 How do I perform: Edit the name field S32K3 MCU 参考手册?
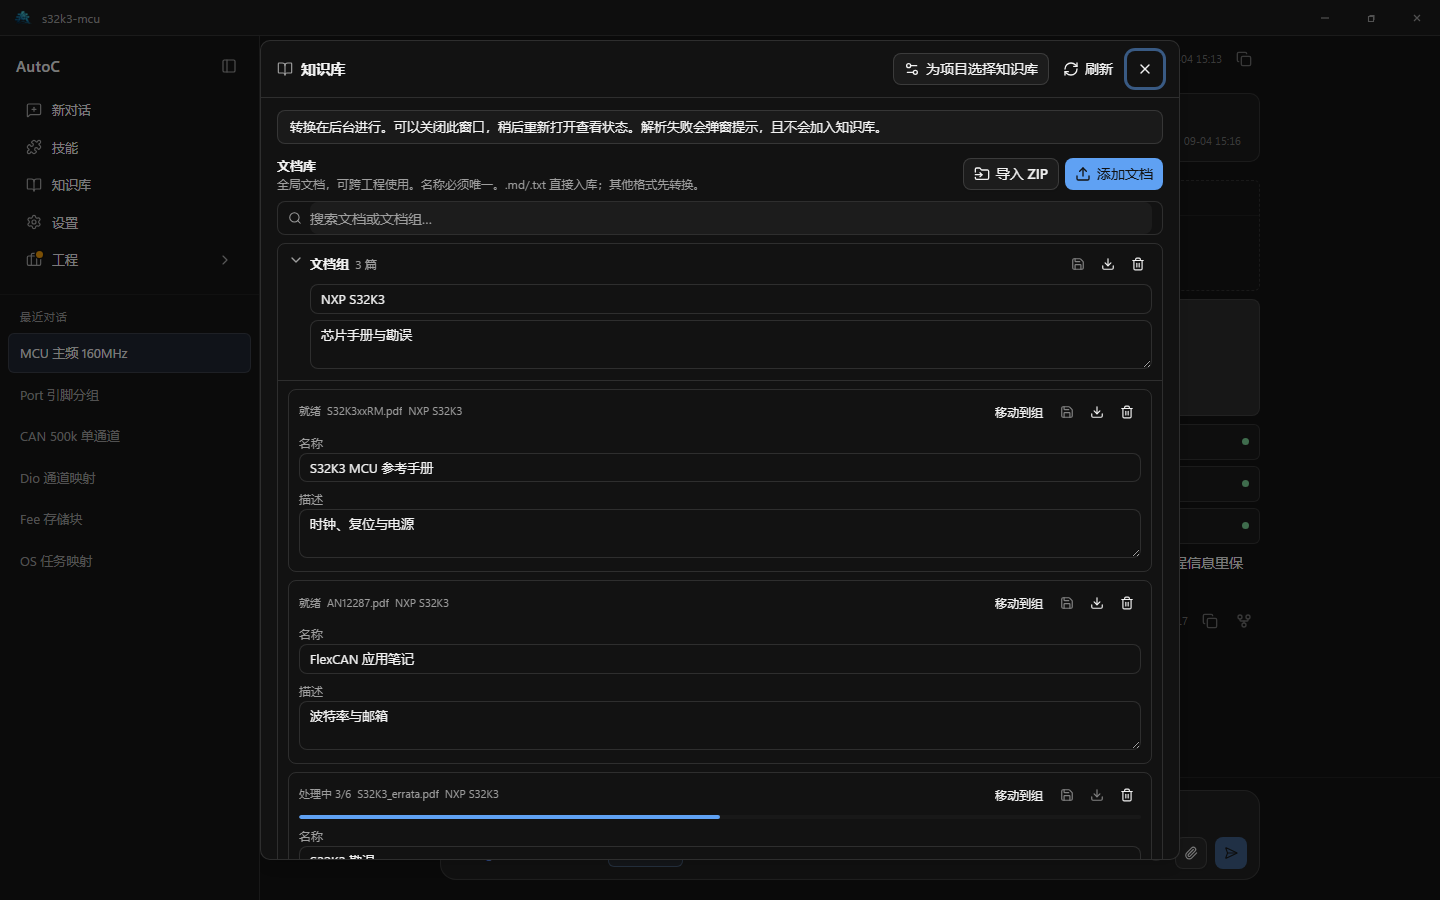pyautogui.click(x=720, y=468)
